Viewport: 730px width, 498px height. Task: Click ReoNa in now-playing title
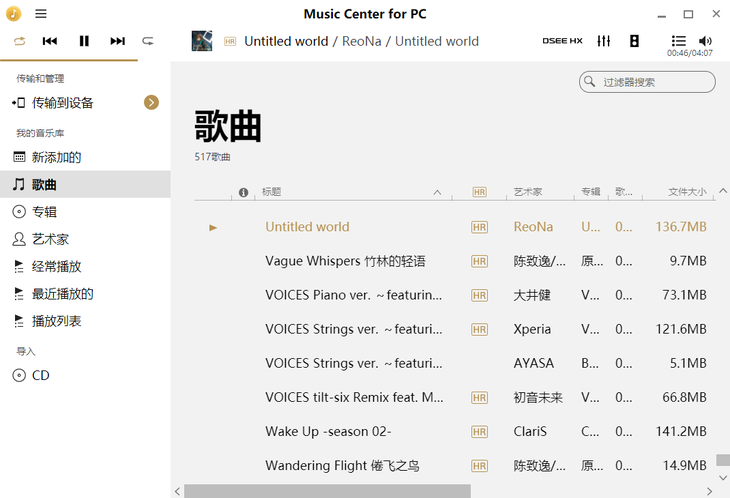[362, 41]
